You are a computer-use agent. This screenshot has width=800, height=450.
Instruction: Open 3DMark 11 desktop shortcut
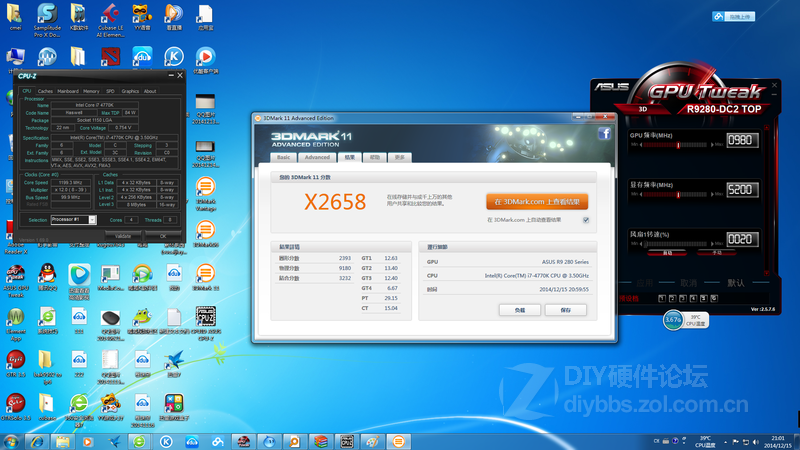pos(205,278)
